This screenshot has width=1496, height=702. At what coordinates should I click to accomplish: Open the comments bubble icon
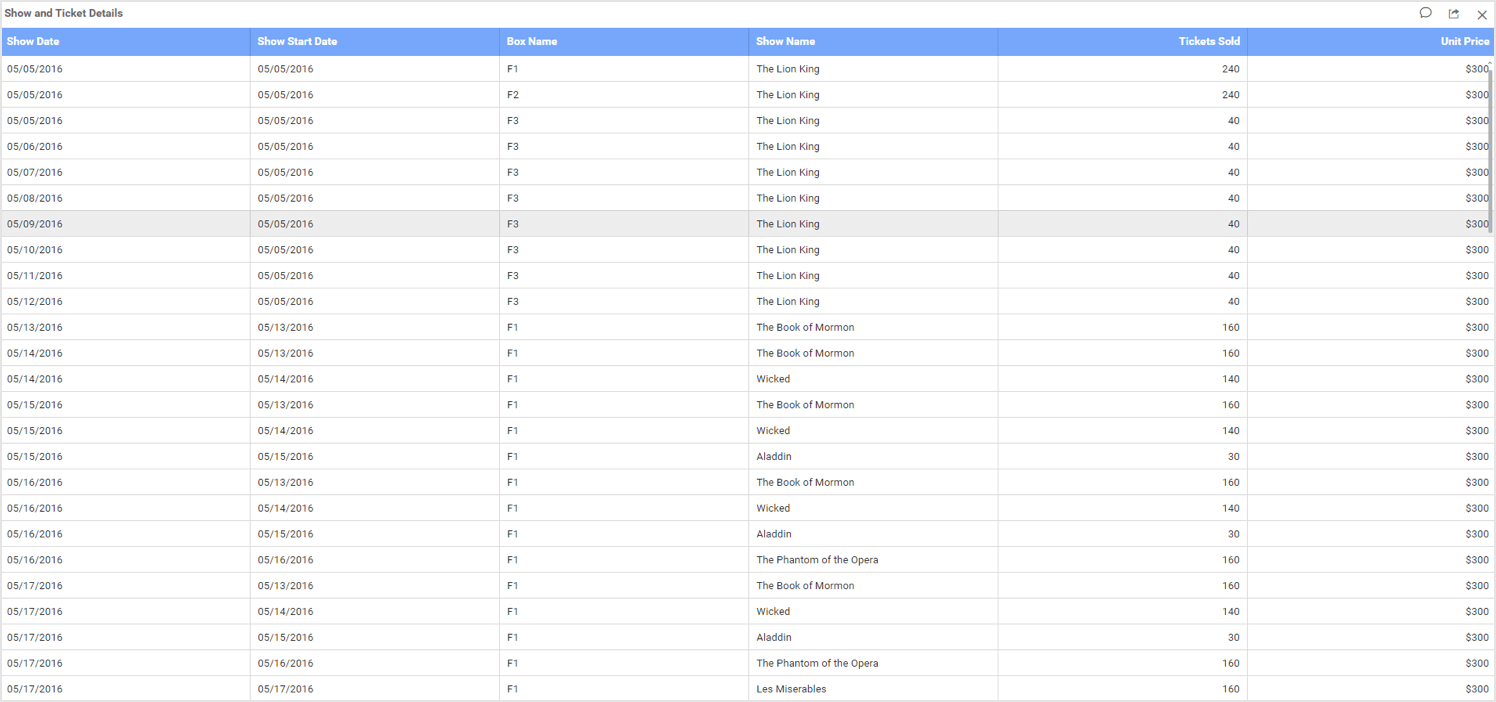point(1425,13)
